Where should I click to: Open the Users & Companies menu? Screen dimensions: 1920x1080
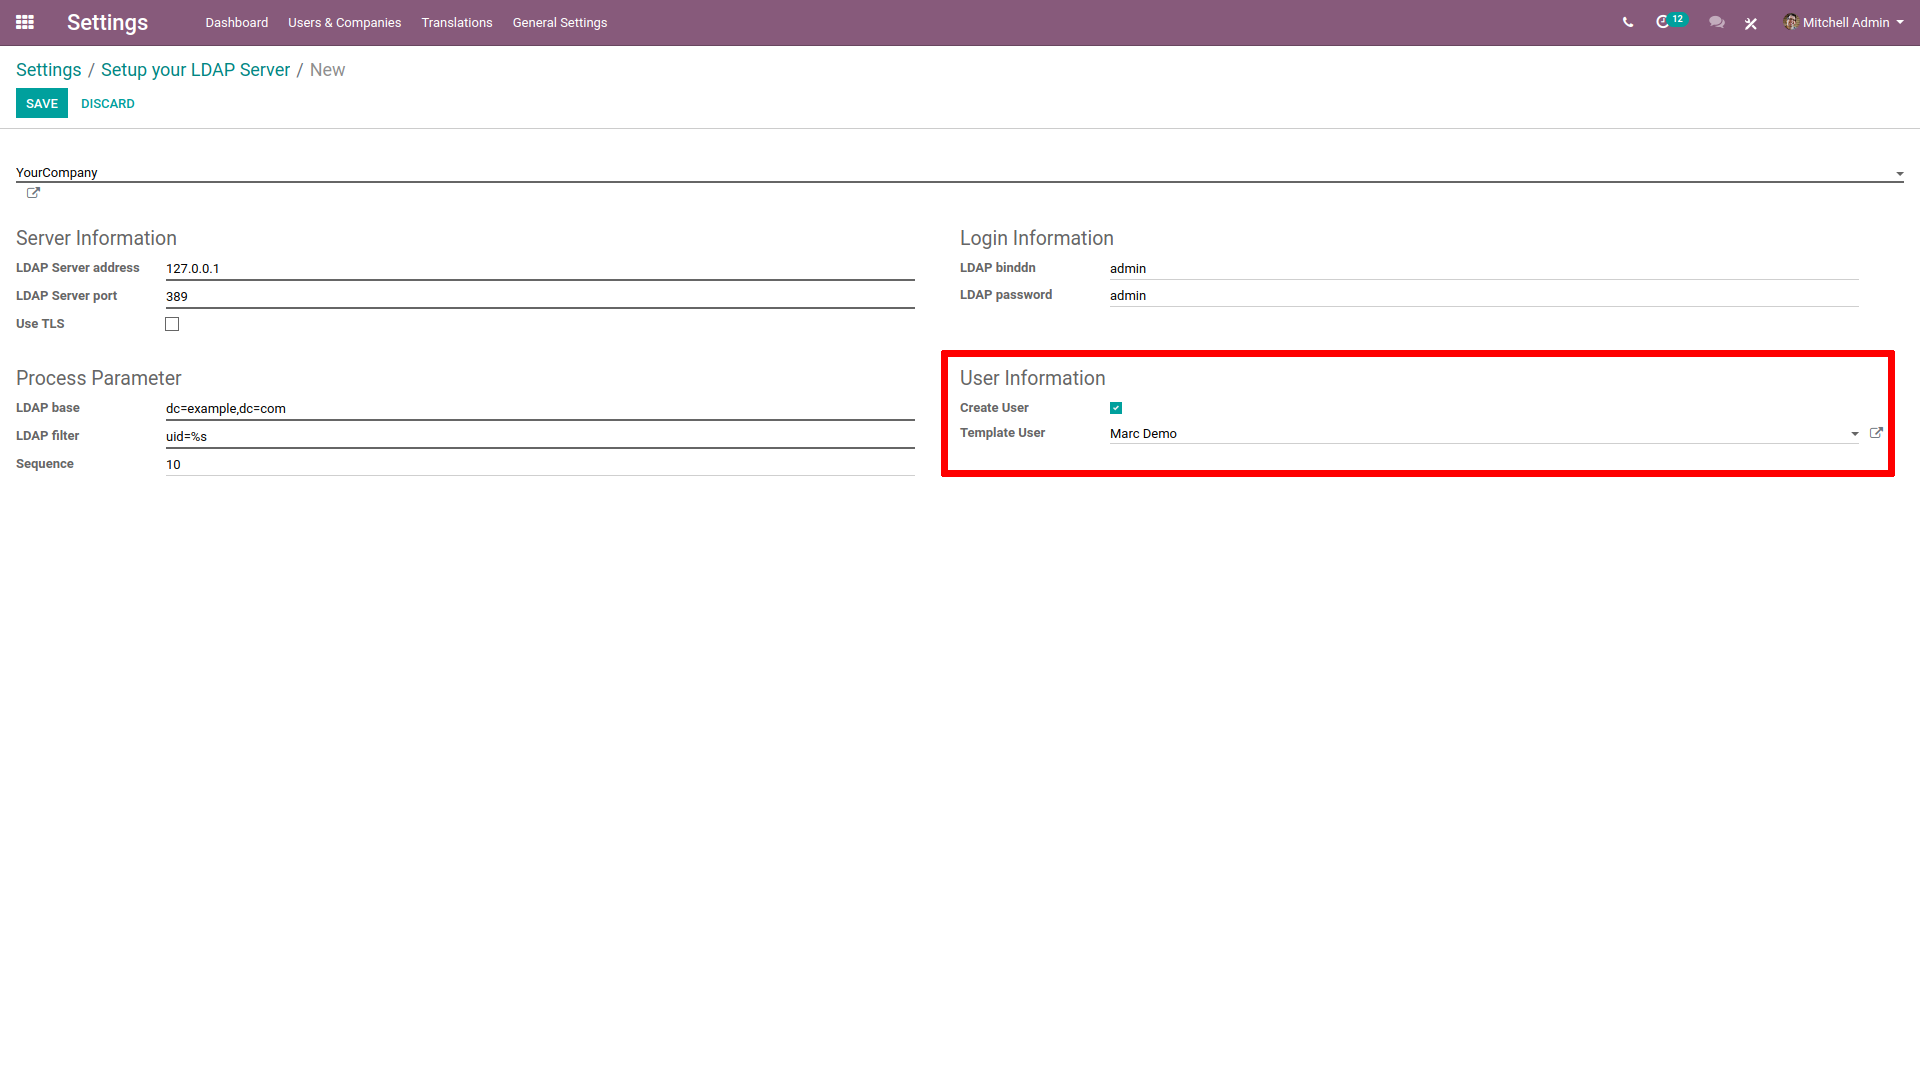(344, 22)
